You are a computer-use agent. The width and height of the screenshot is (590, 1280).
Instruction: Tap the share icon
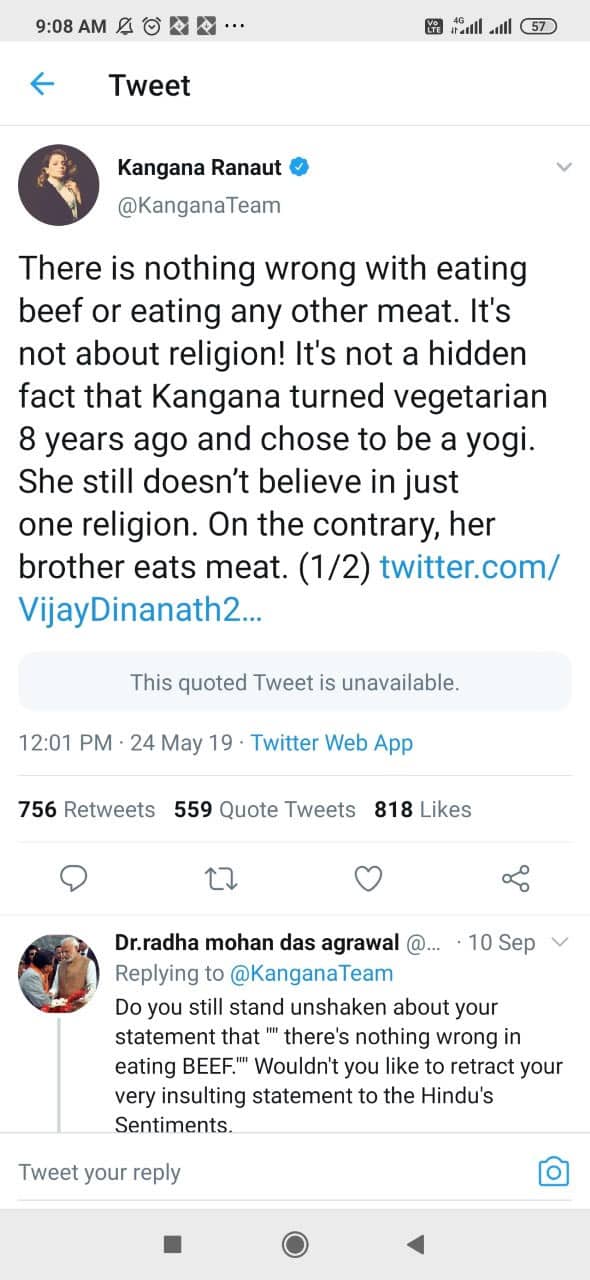pyautogui.click(x=515, y=879)
